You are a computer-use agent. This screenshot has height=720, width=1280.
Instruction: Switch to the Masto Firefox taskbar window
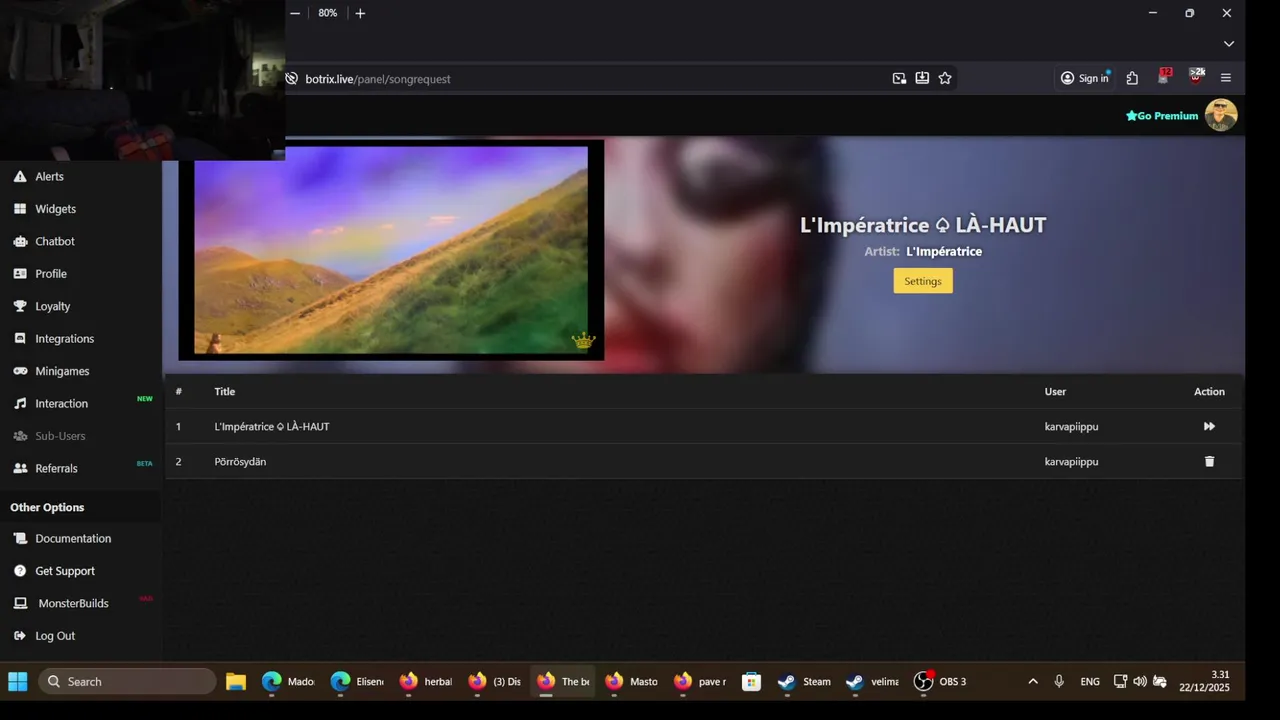click(x=632, y=682)
